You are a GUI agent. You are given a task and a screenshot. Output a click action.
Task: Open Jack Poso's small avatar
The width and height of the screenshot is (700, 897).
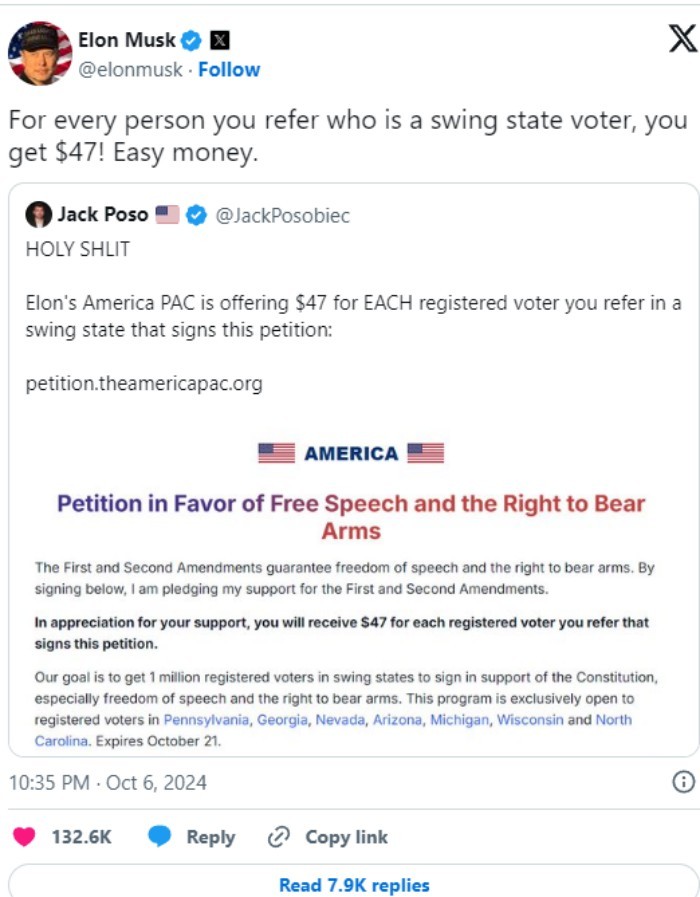pos(38,214)
